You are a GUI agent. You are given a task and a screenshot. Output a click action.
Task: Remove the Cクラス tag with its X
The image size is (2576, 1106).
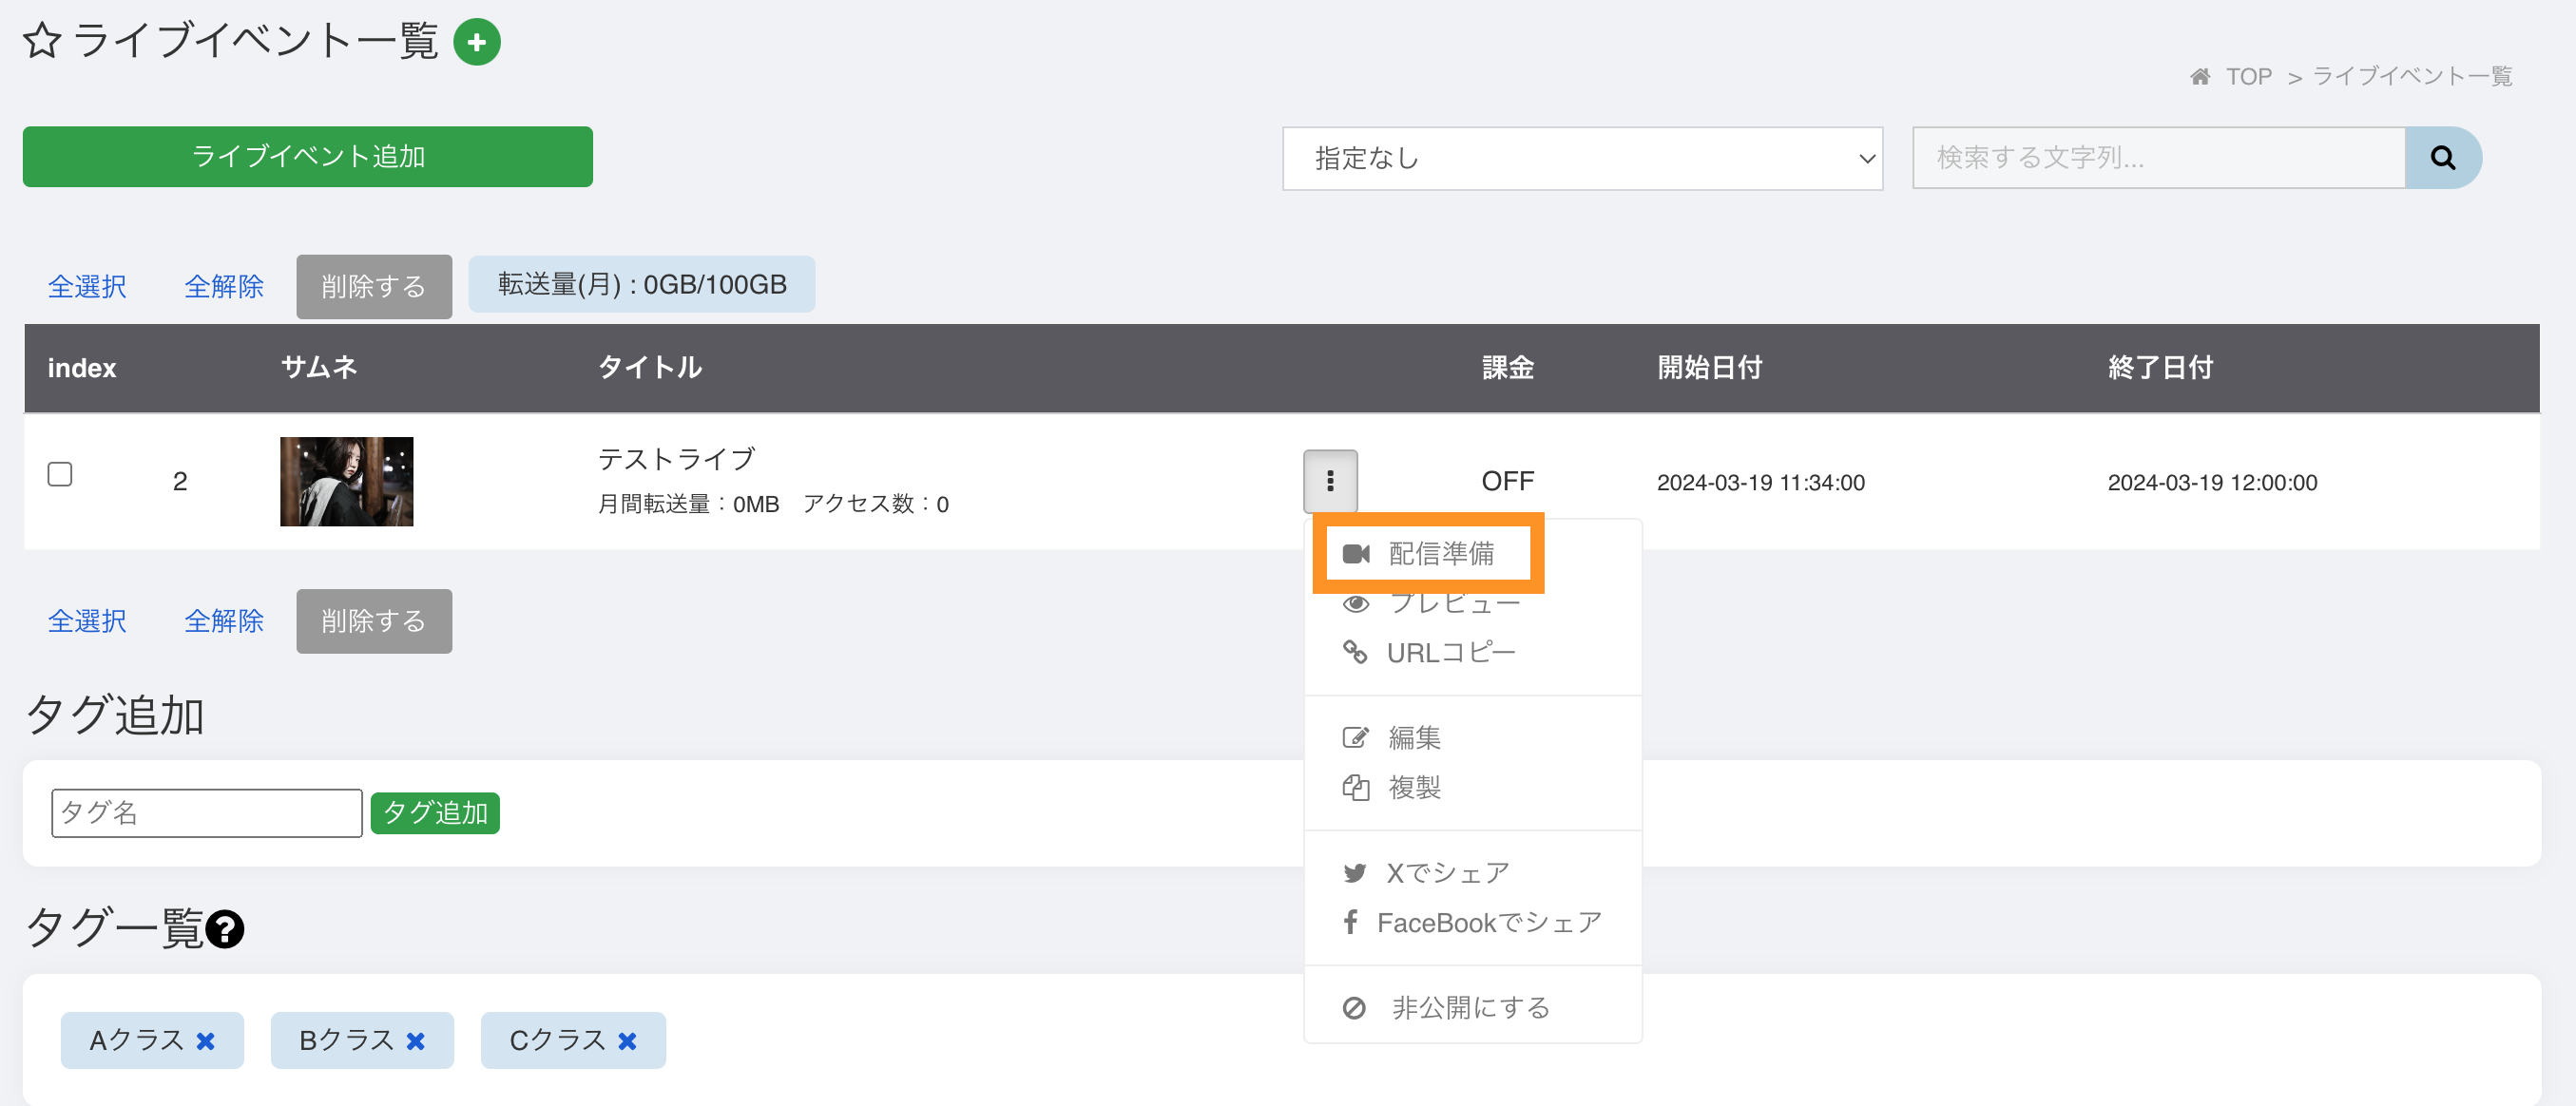pos(627,1041)
